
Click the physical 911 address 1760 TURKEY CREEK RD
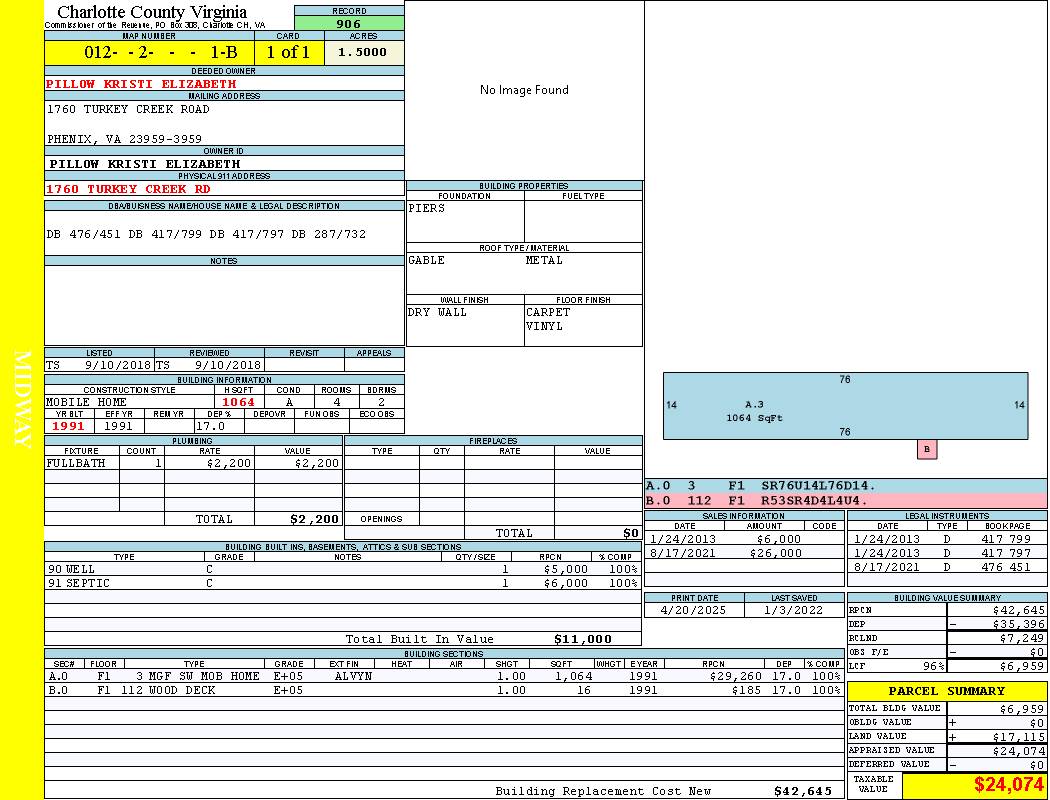(x=128, y=188)
